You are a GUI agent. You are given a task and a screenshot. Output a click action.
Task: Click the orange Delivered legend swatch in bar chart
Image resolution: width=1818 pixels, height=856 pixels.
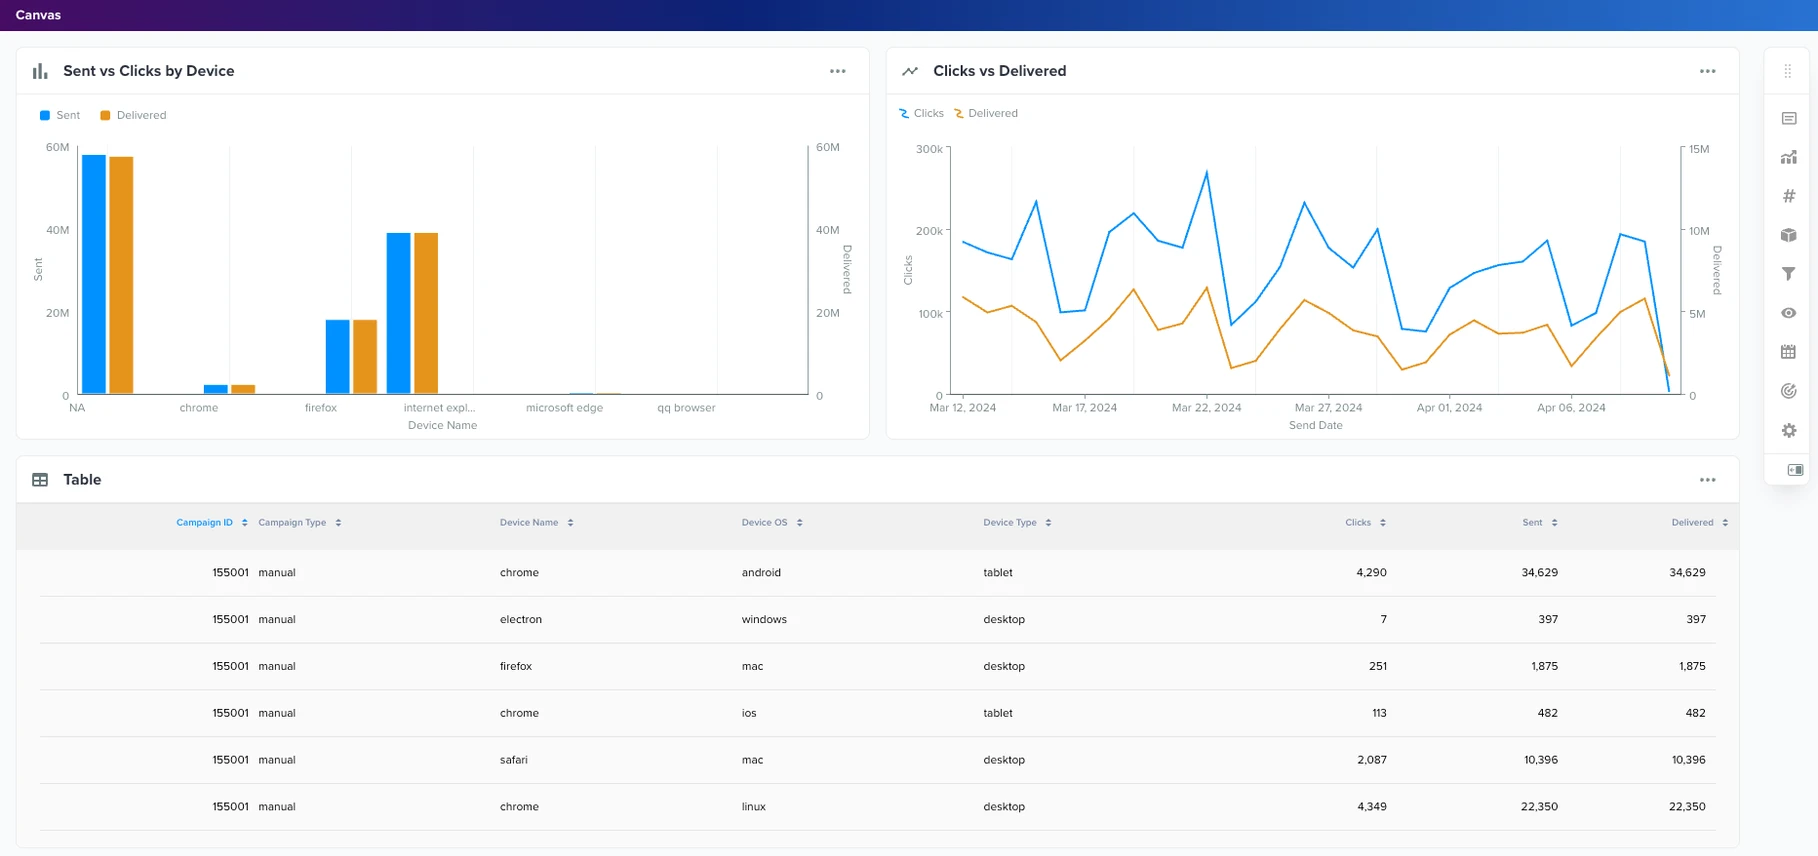point(105,115)
